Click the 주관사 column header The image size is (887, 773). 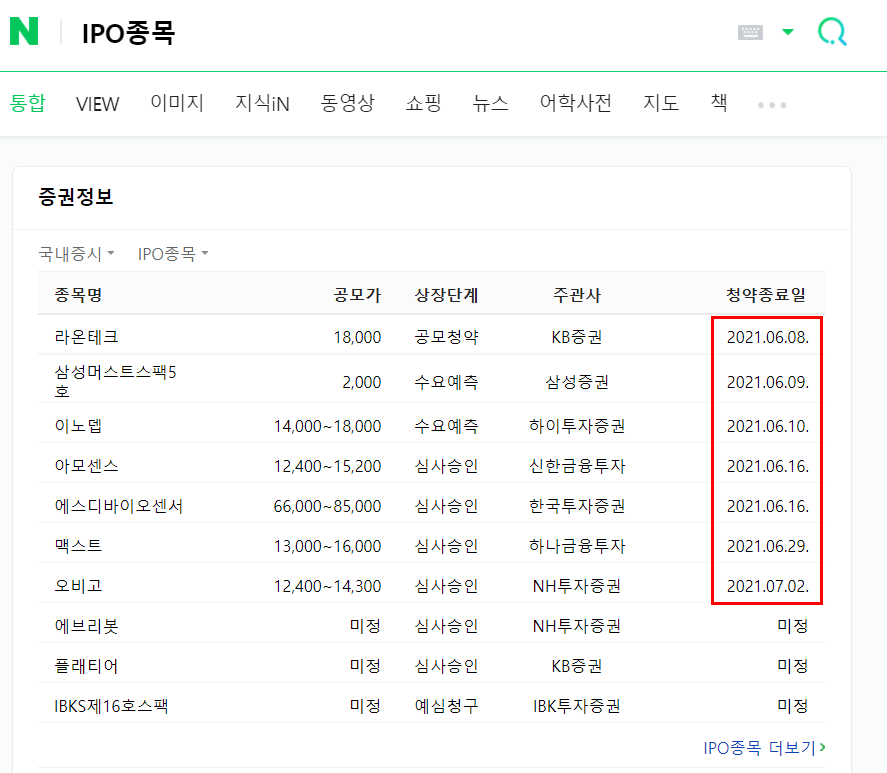pyautogui.click(x=576, y=295)
